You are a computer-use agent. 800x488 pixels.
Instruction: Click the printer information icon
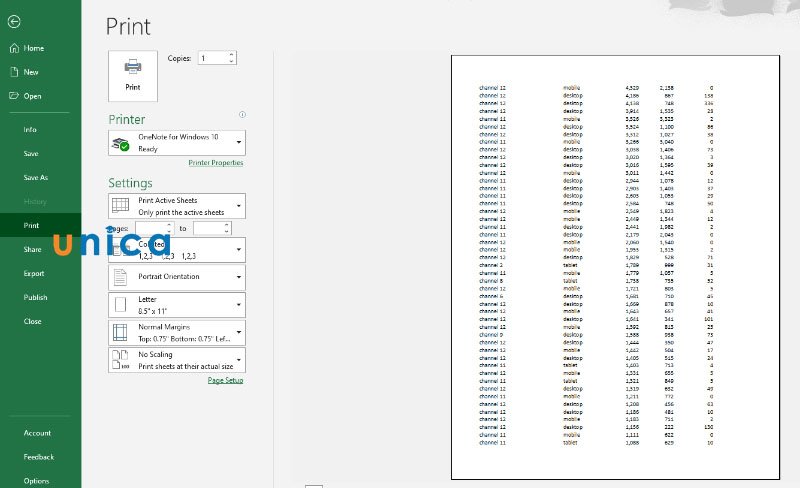click(242, 114)
